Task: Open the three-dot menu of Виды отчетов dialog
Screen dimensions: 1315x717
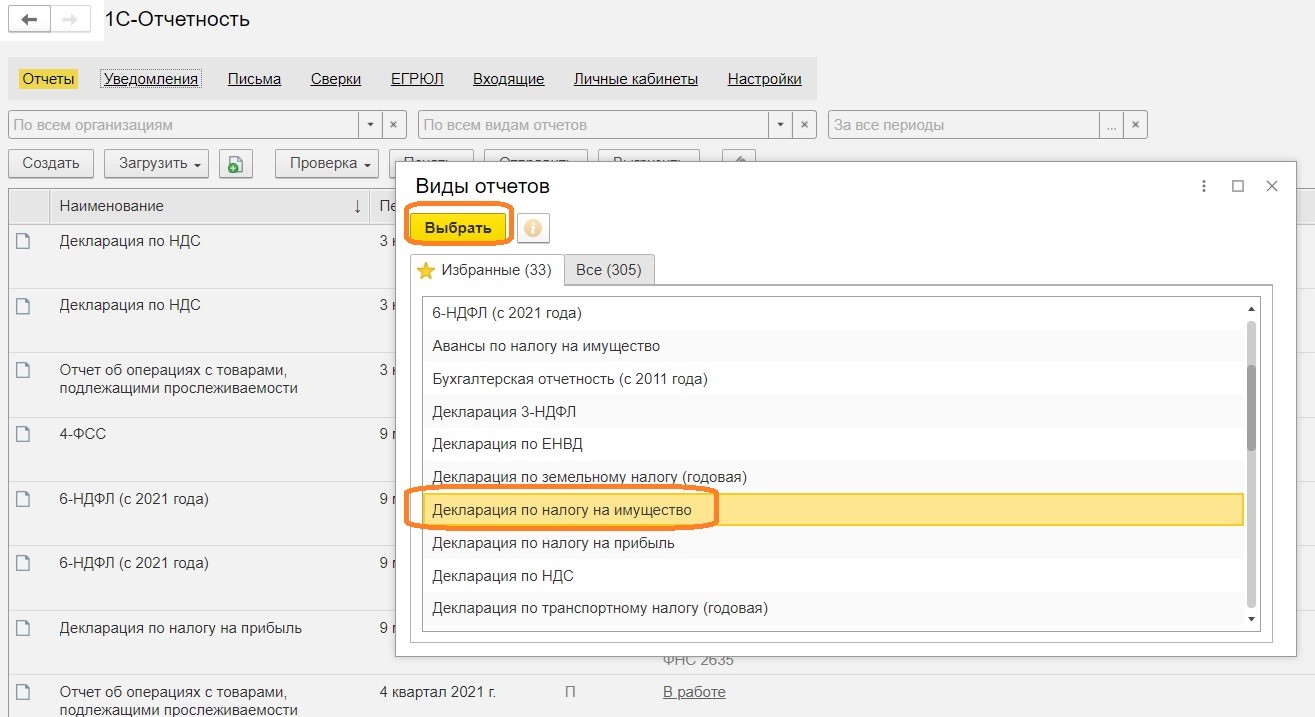Action: pos(1205,186)
